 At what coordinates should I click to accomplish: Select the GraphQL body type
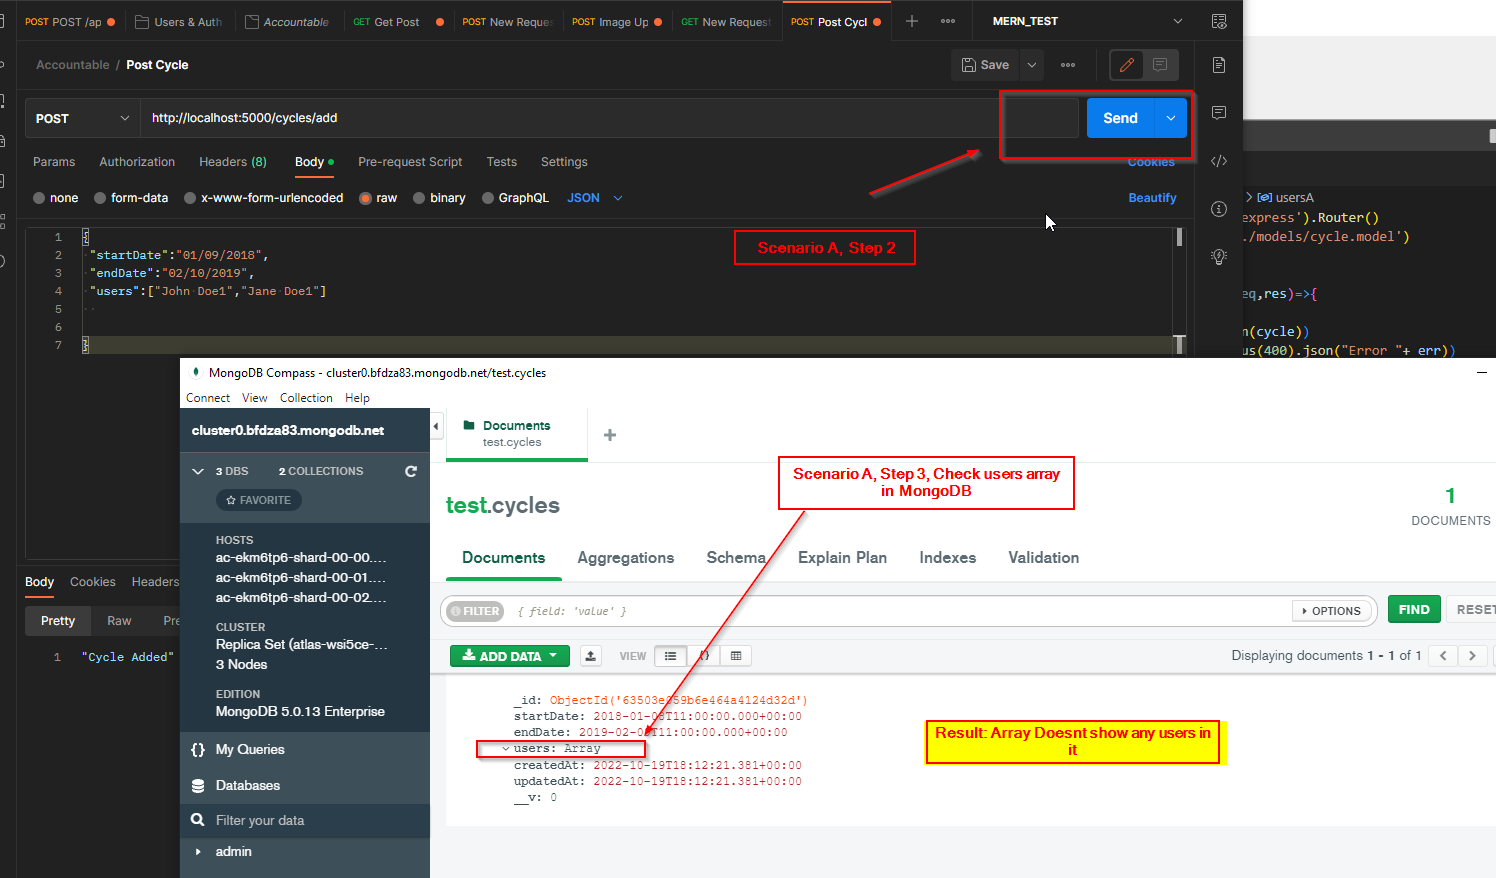[488, 198]
